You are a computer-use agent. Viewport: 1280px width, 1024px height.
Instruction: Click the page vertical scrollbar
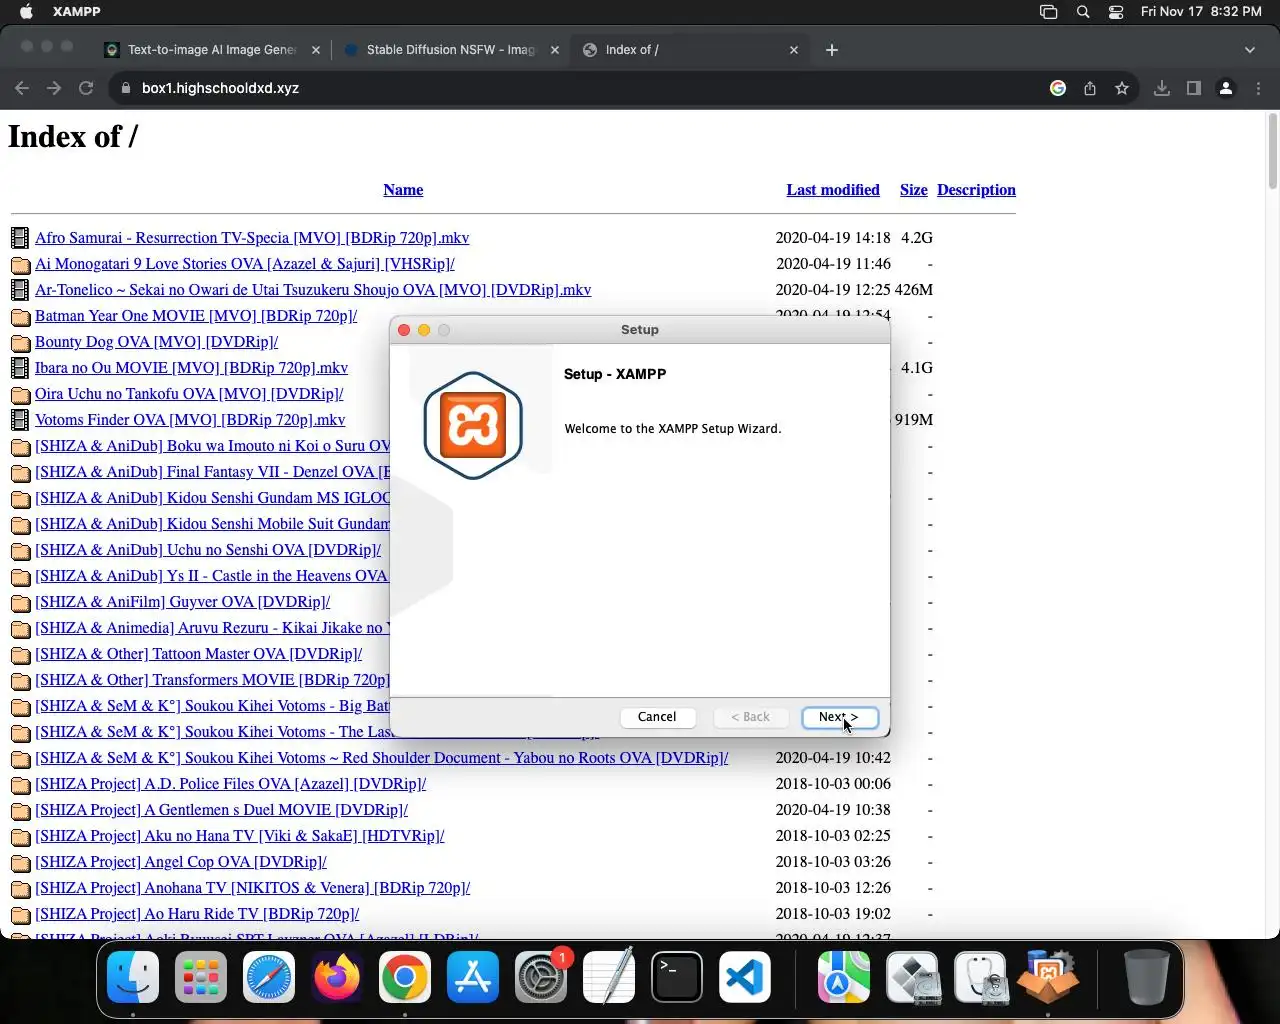(x=1272, y=150)
